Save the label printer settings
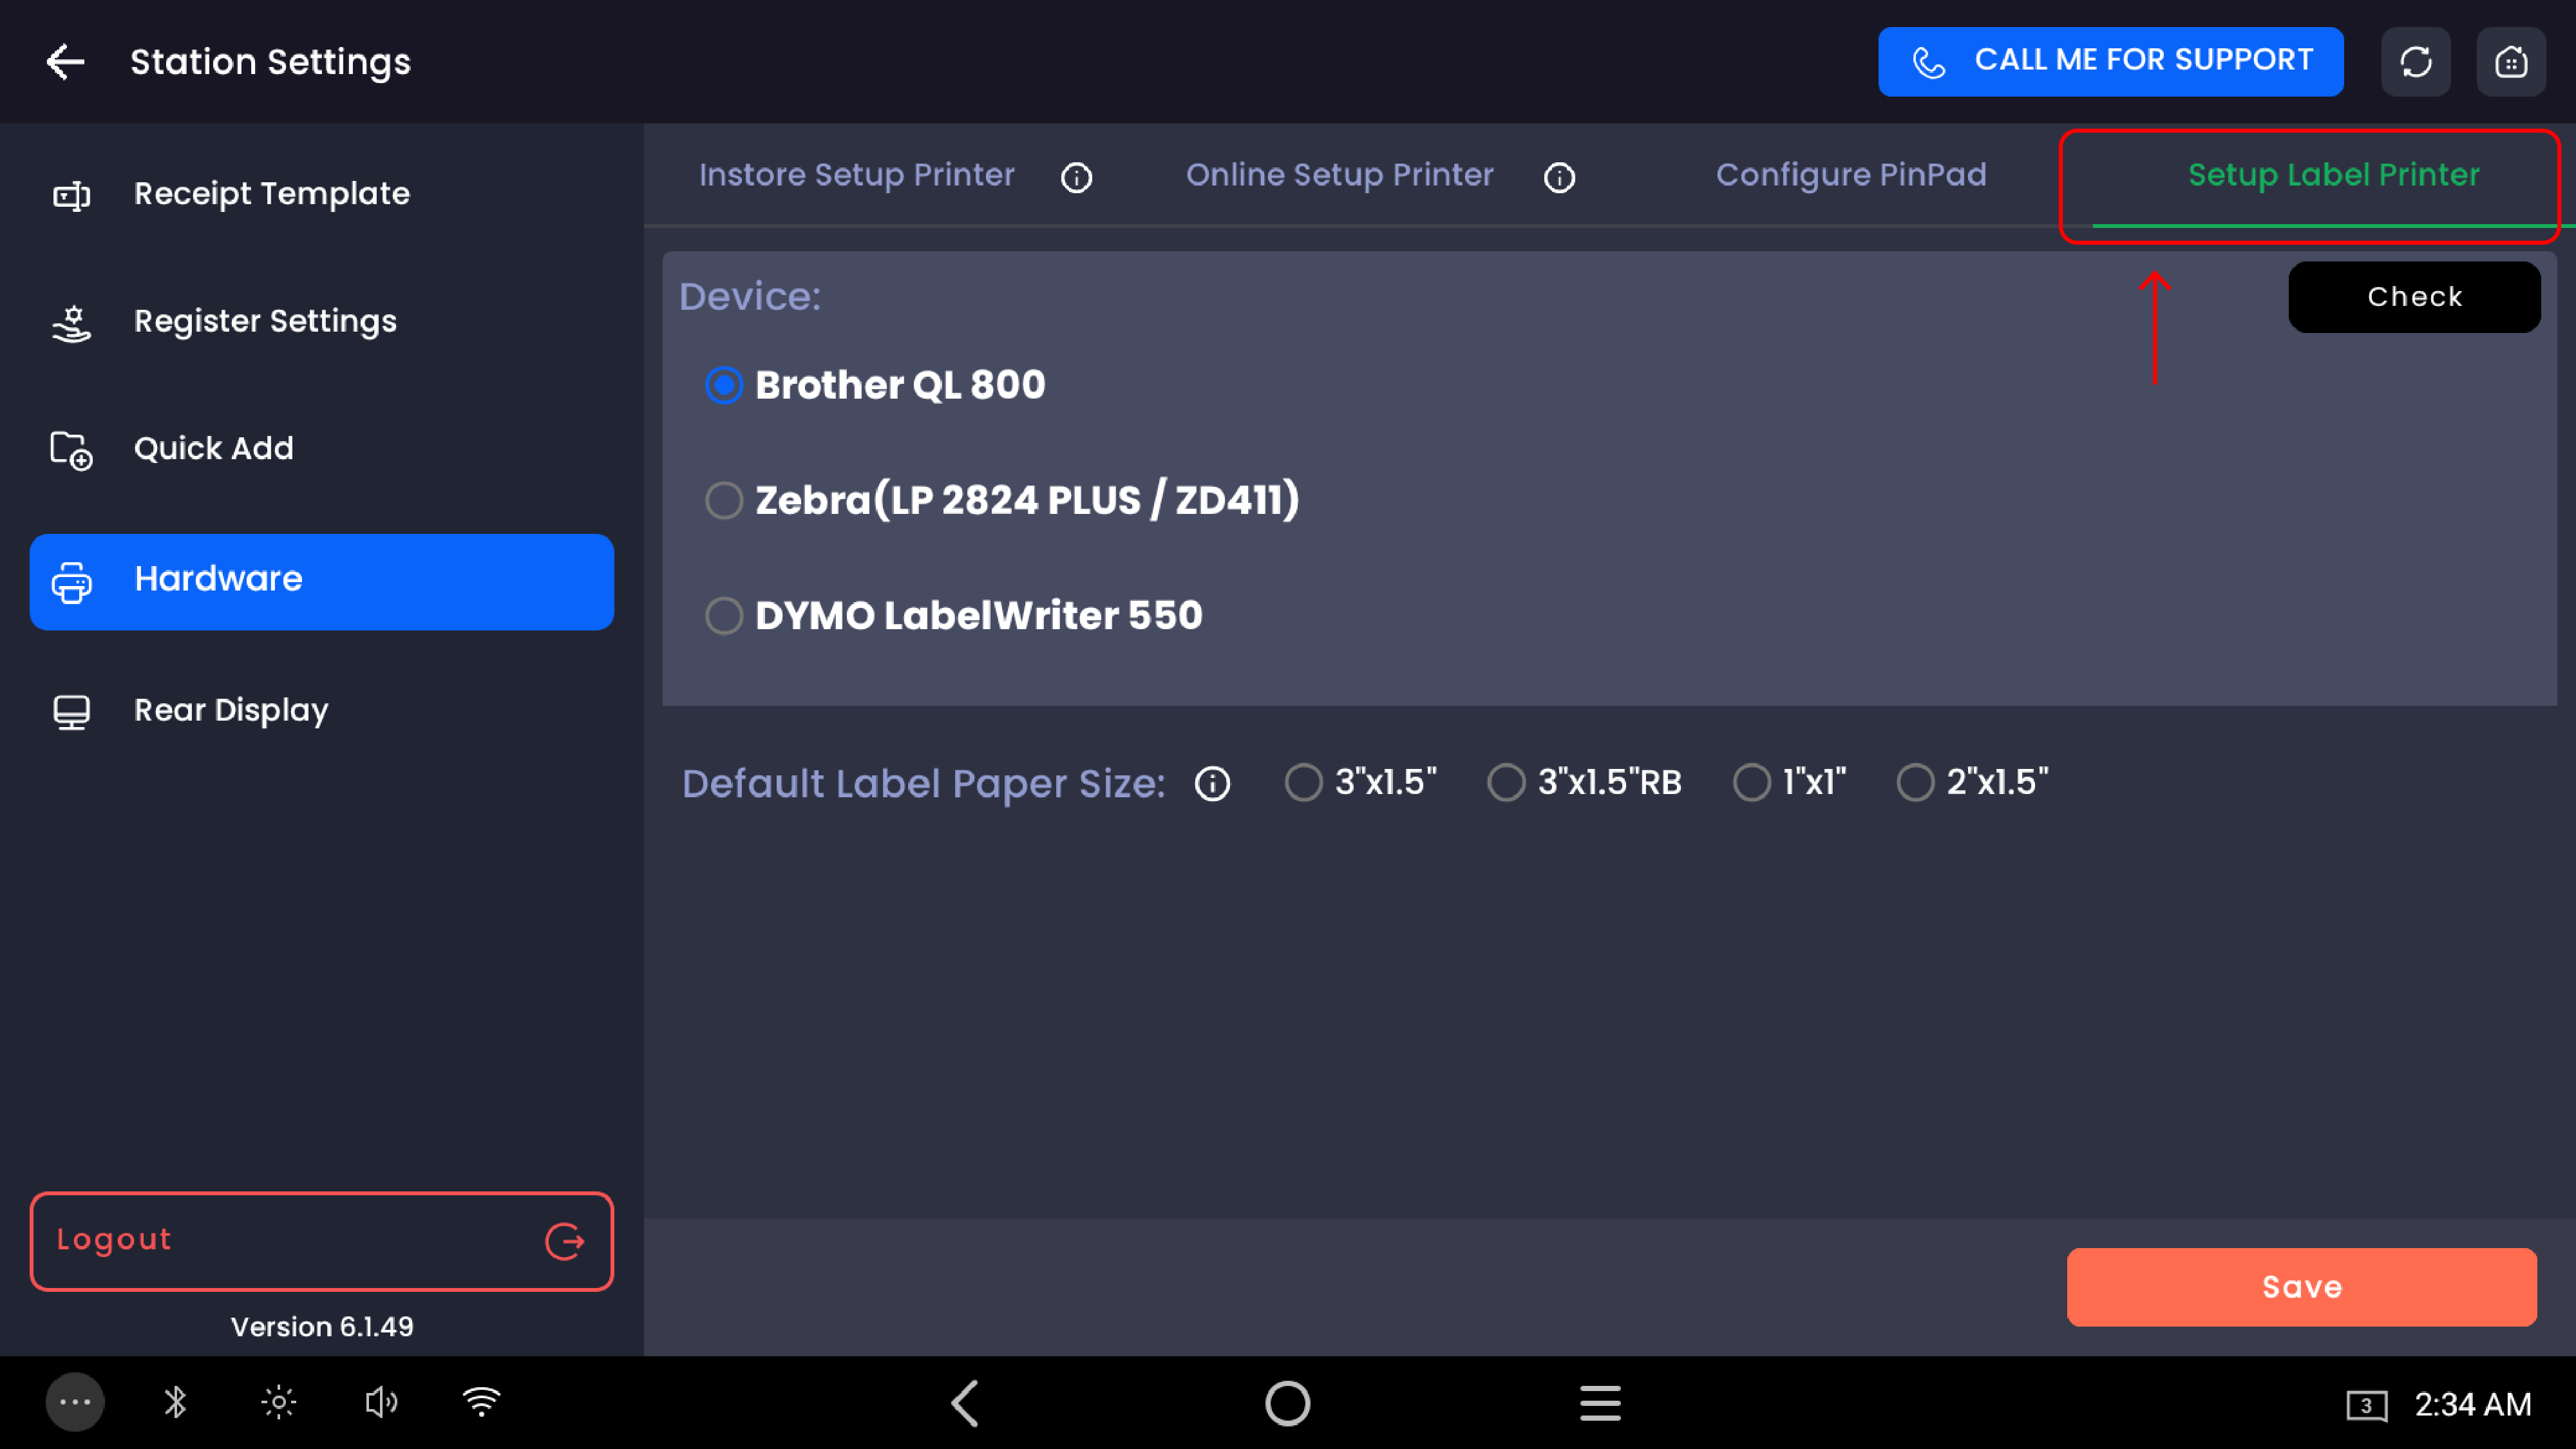 tap(2301, 1287)
